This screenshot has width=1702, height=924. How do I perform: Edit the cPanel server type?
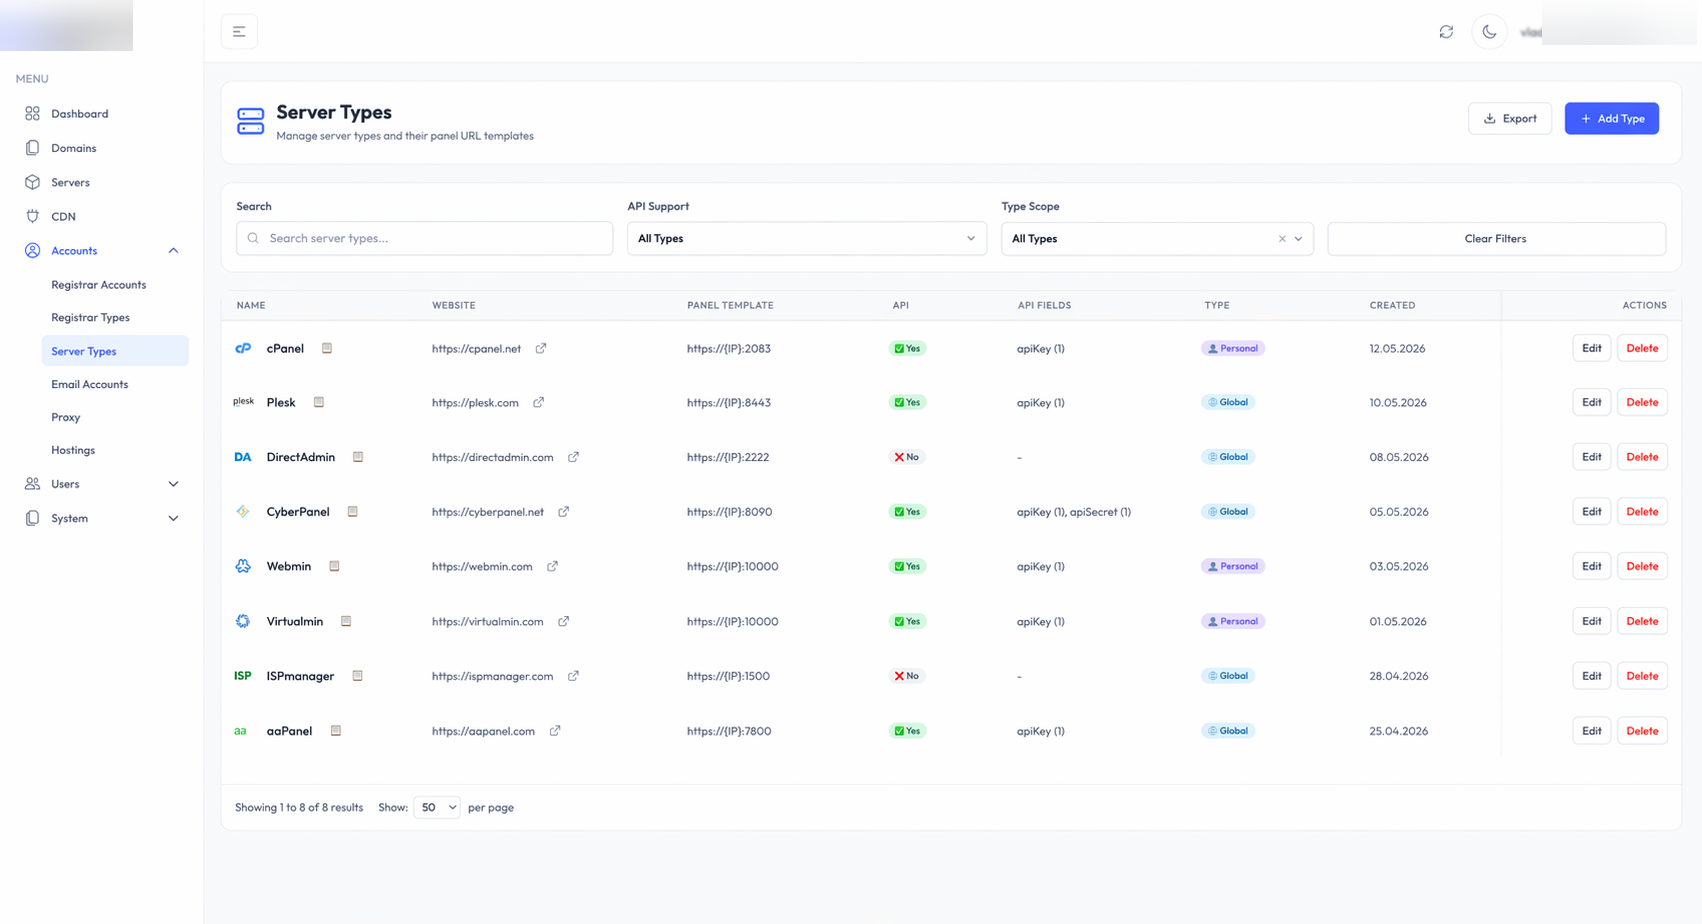pyautogui.click(x=1592, y=348)
